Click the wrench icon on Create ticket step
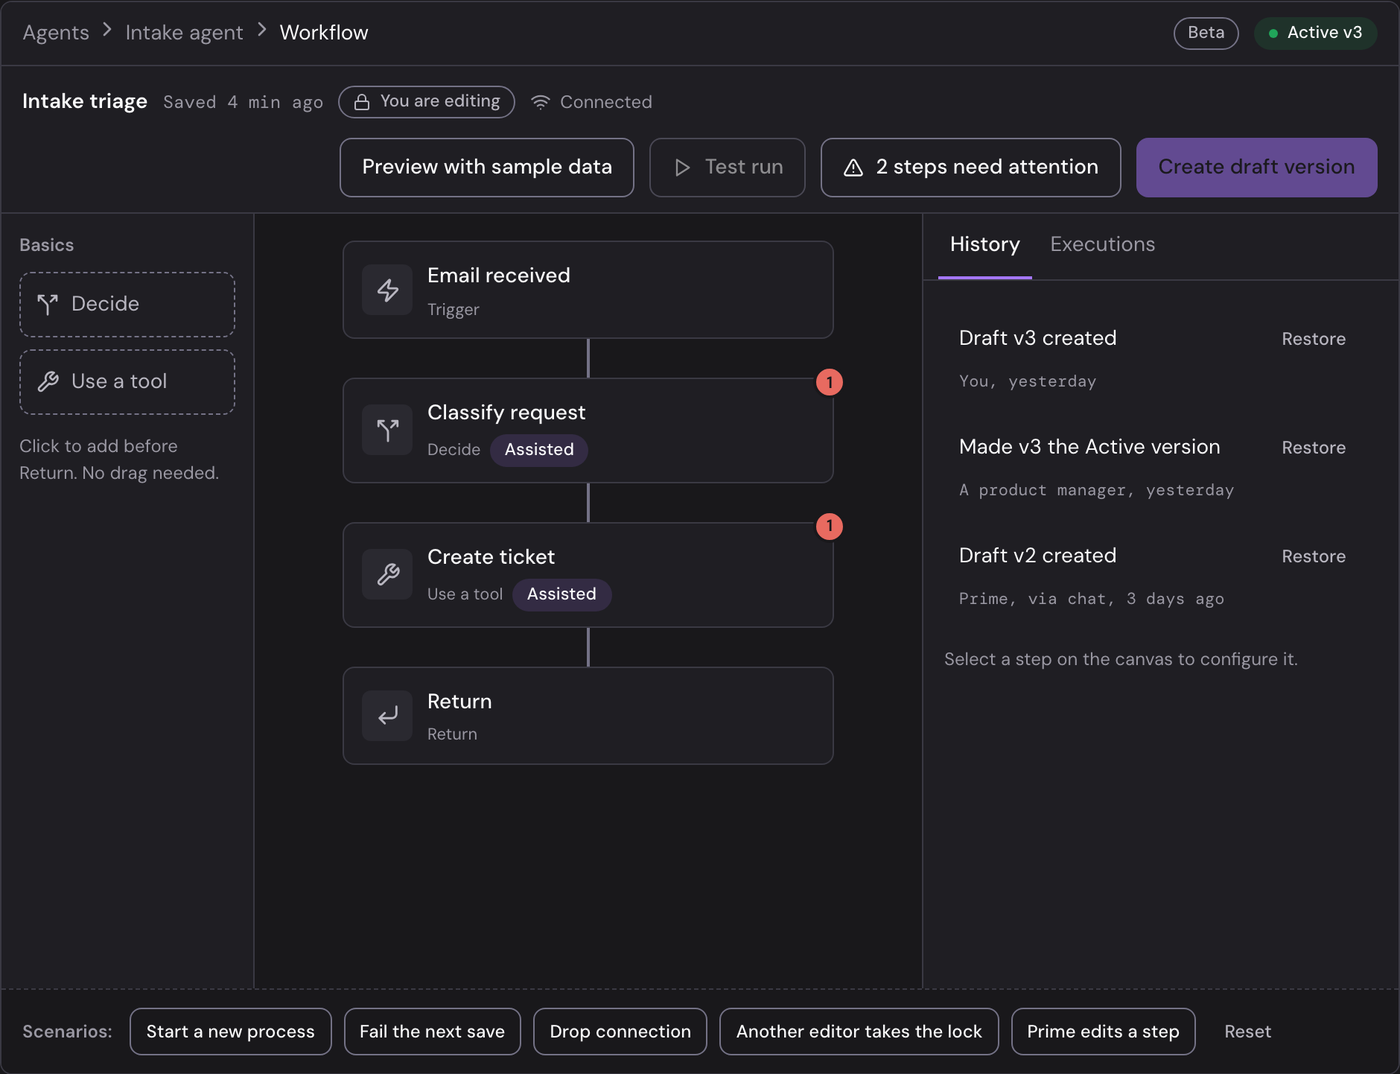 tap(388, 574)
